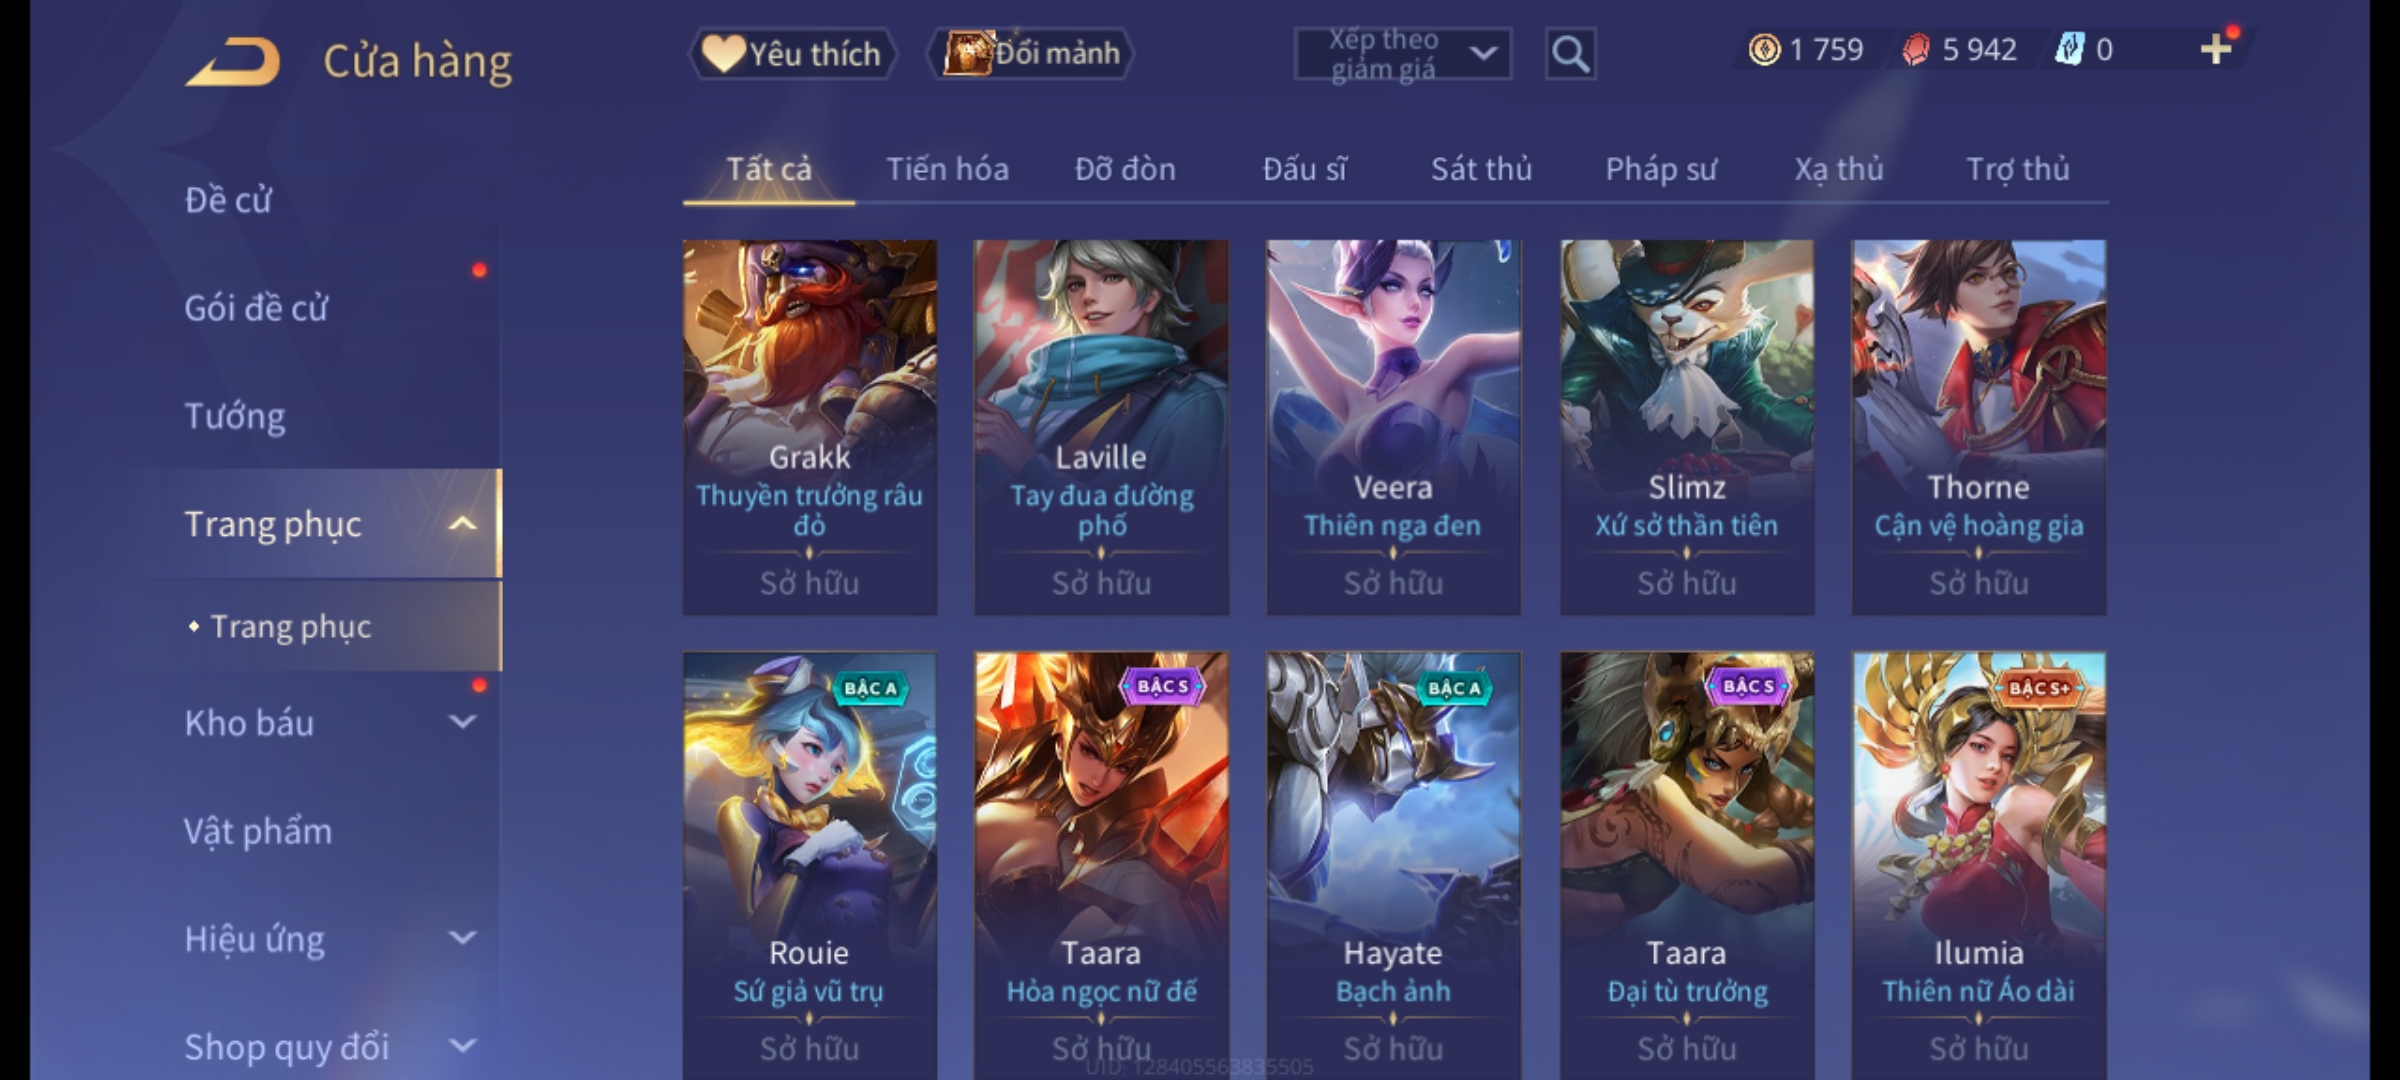Click the red ruby currency icon
This screenshot has height=1080, width=2400.
tap(1915, 49)
